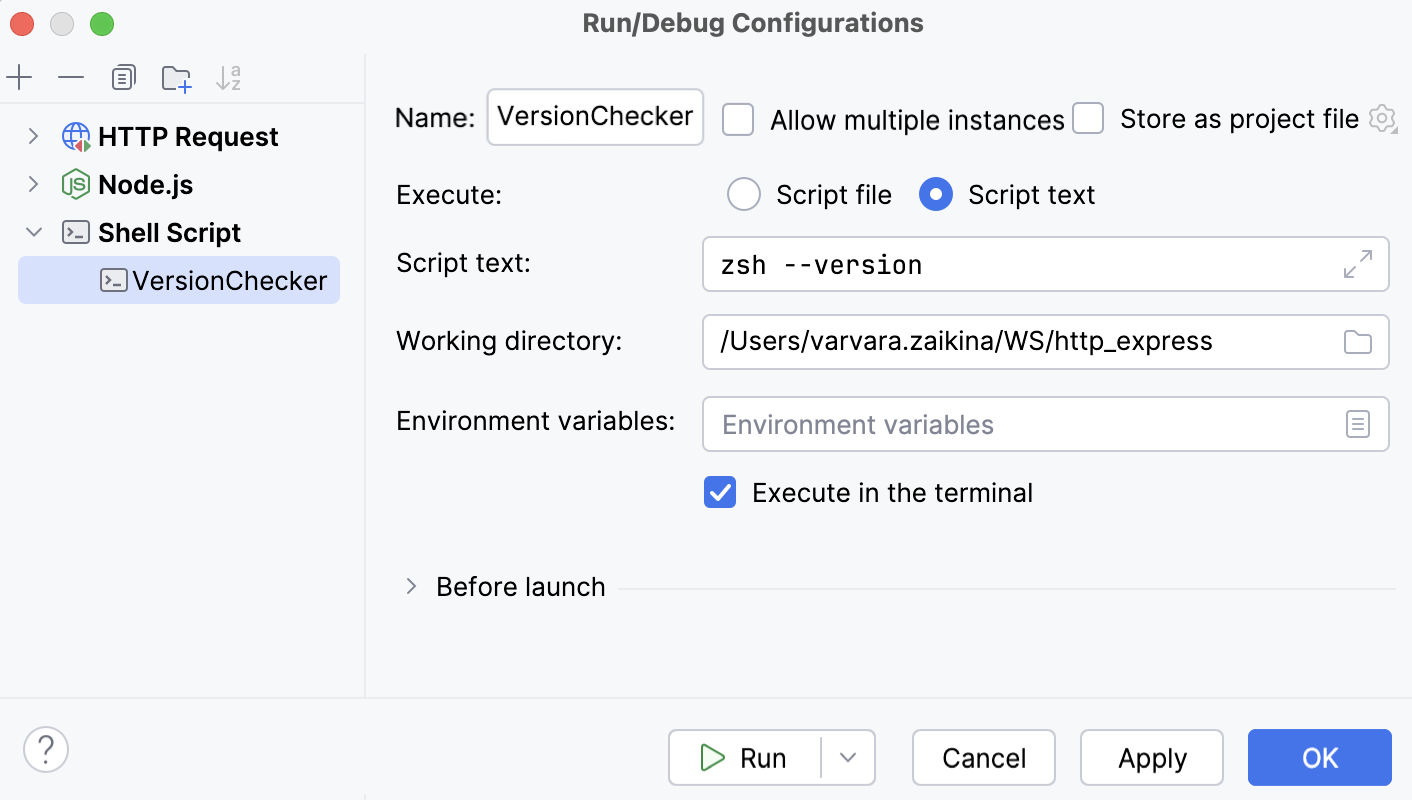The image size is (1412, 800).
Task: Sort configurations alphabetically
Action: click(228, 77)
